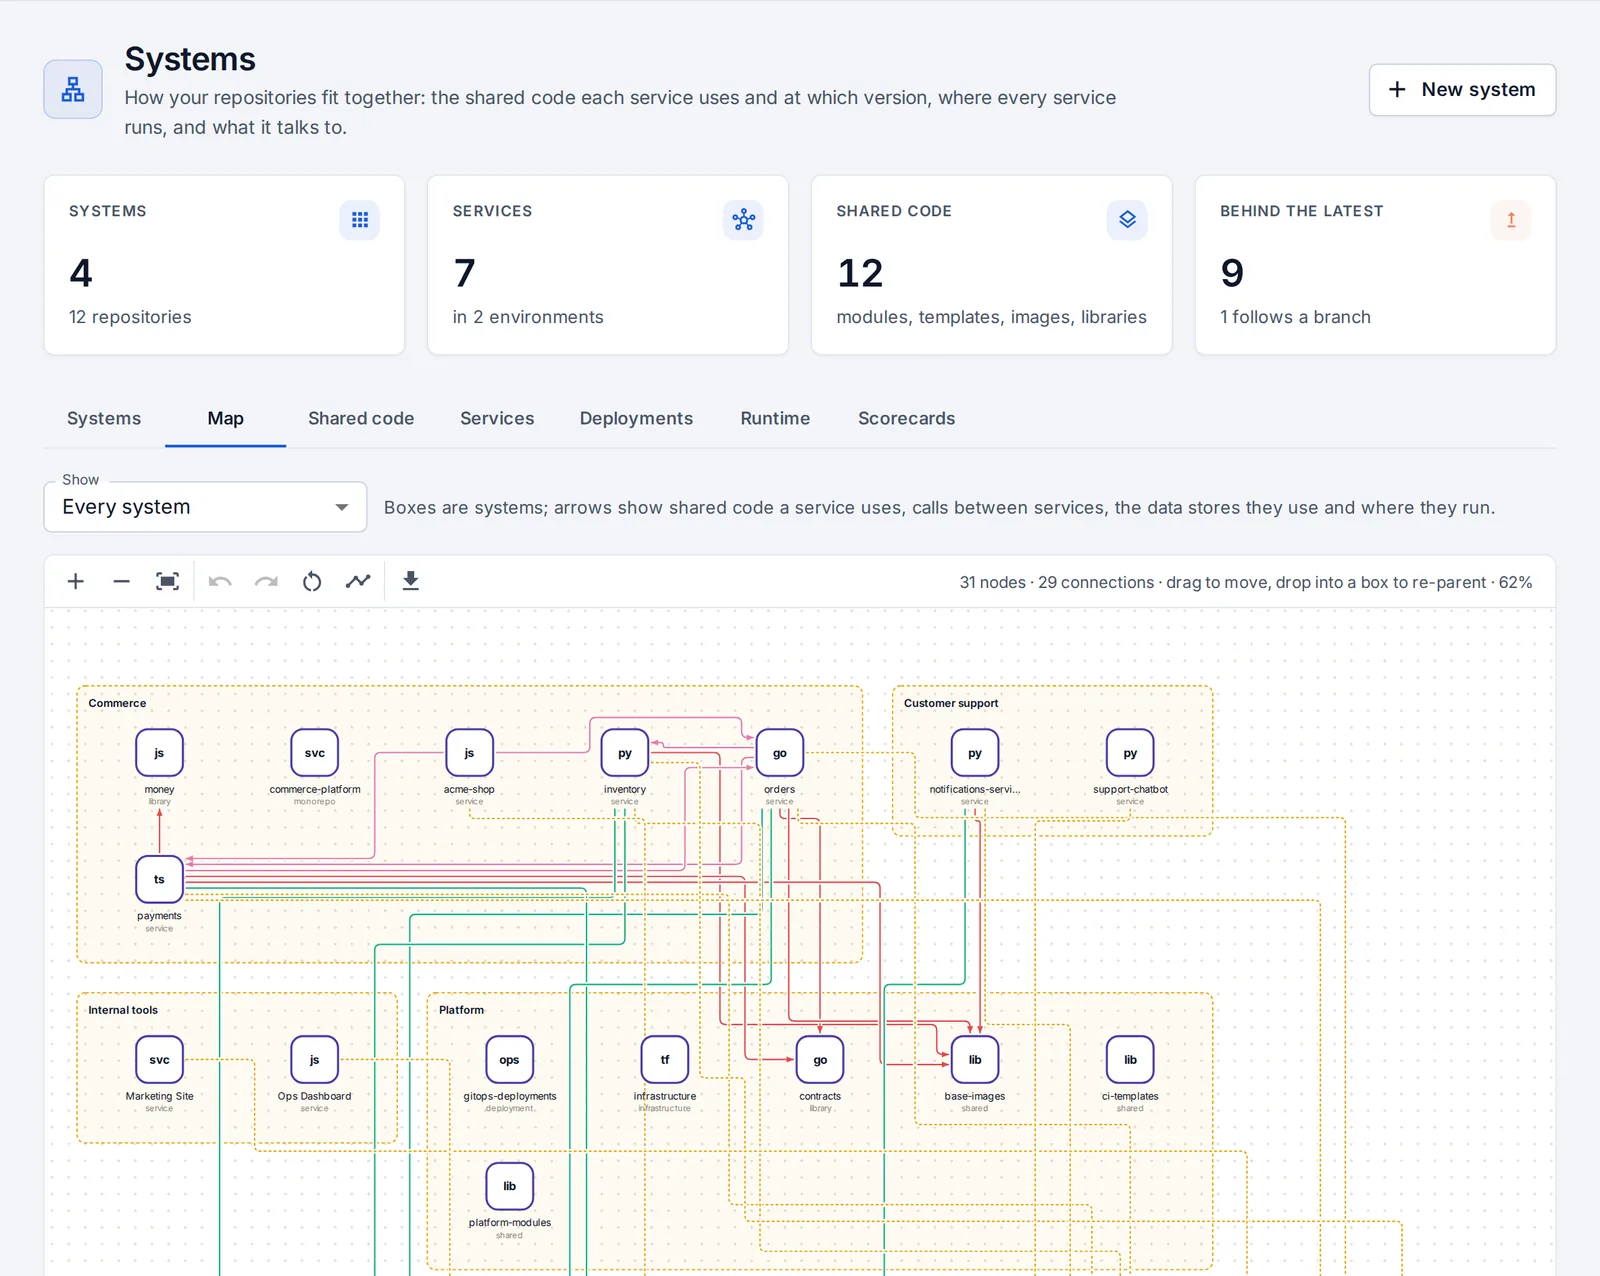This screenshot has height=1276, width=1600.
Task: Click the Behind the Latest arrow icon
Action: click(1511, 220)
